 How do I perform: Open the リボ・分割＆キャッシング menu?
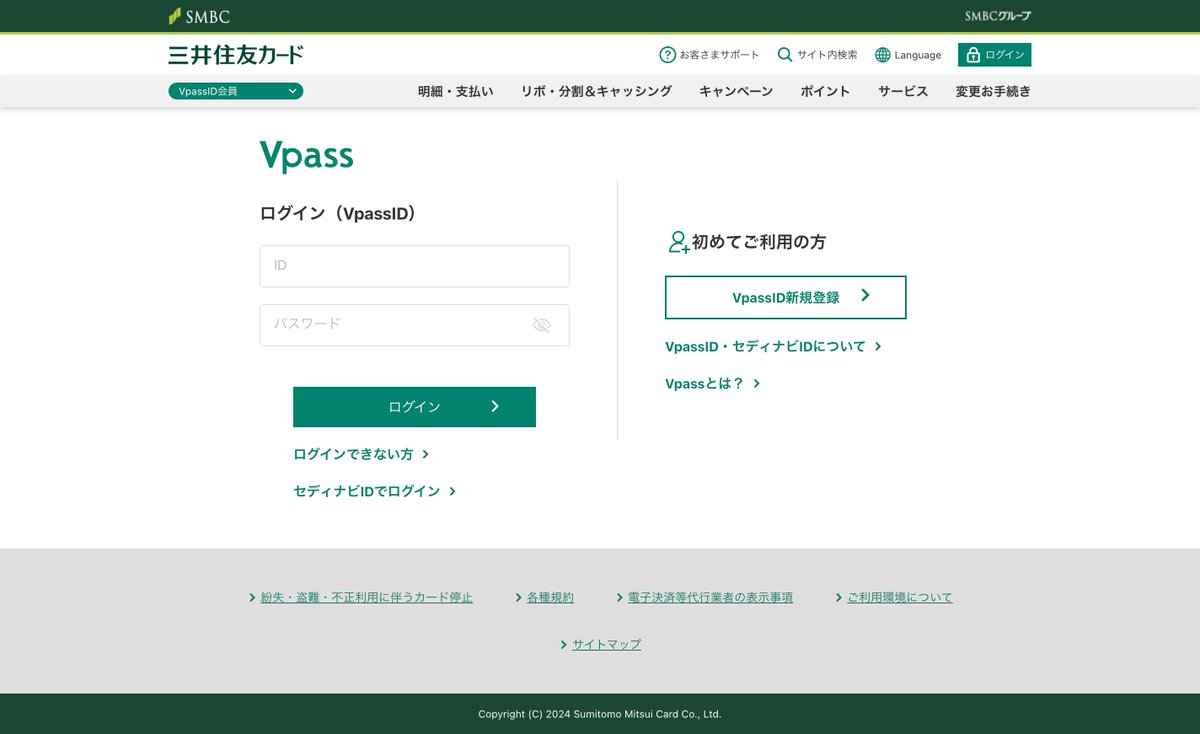point(596,91)
